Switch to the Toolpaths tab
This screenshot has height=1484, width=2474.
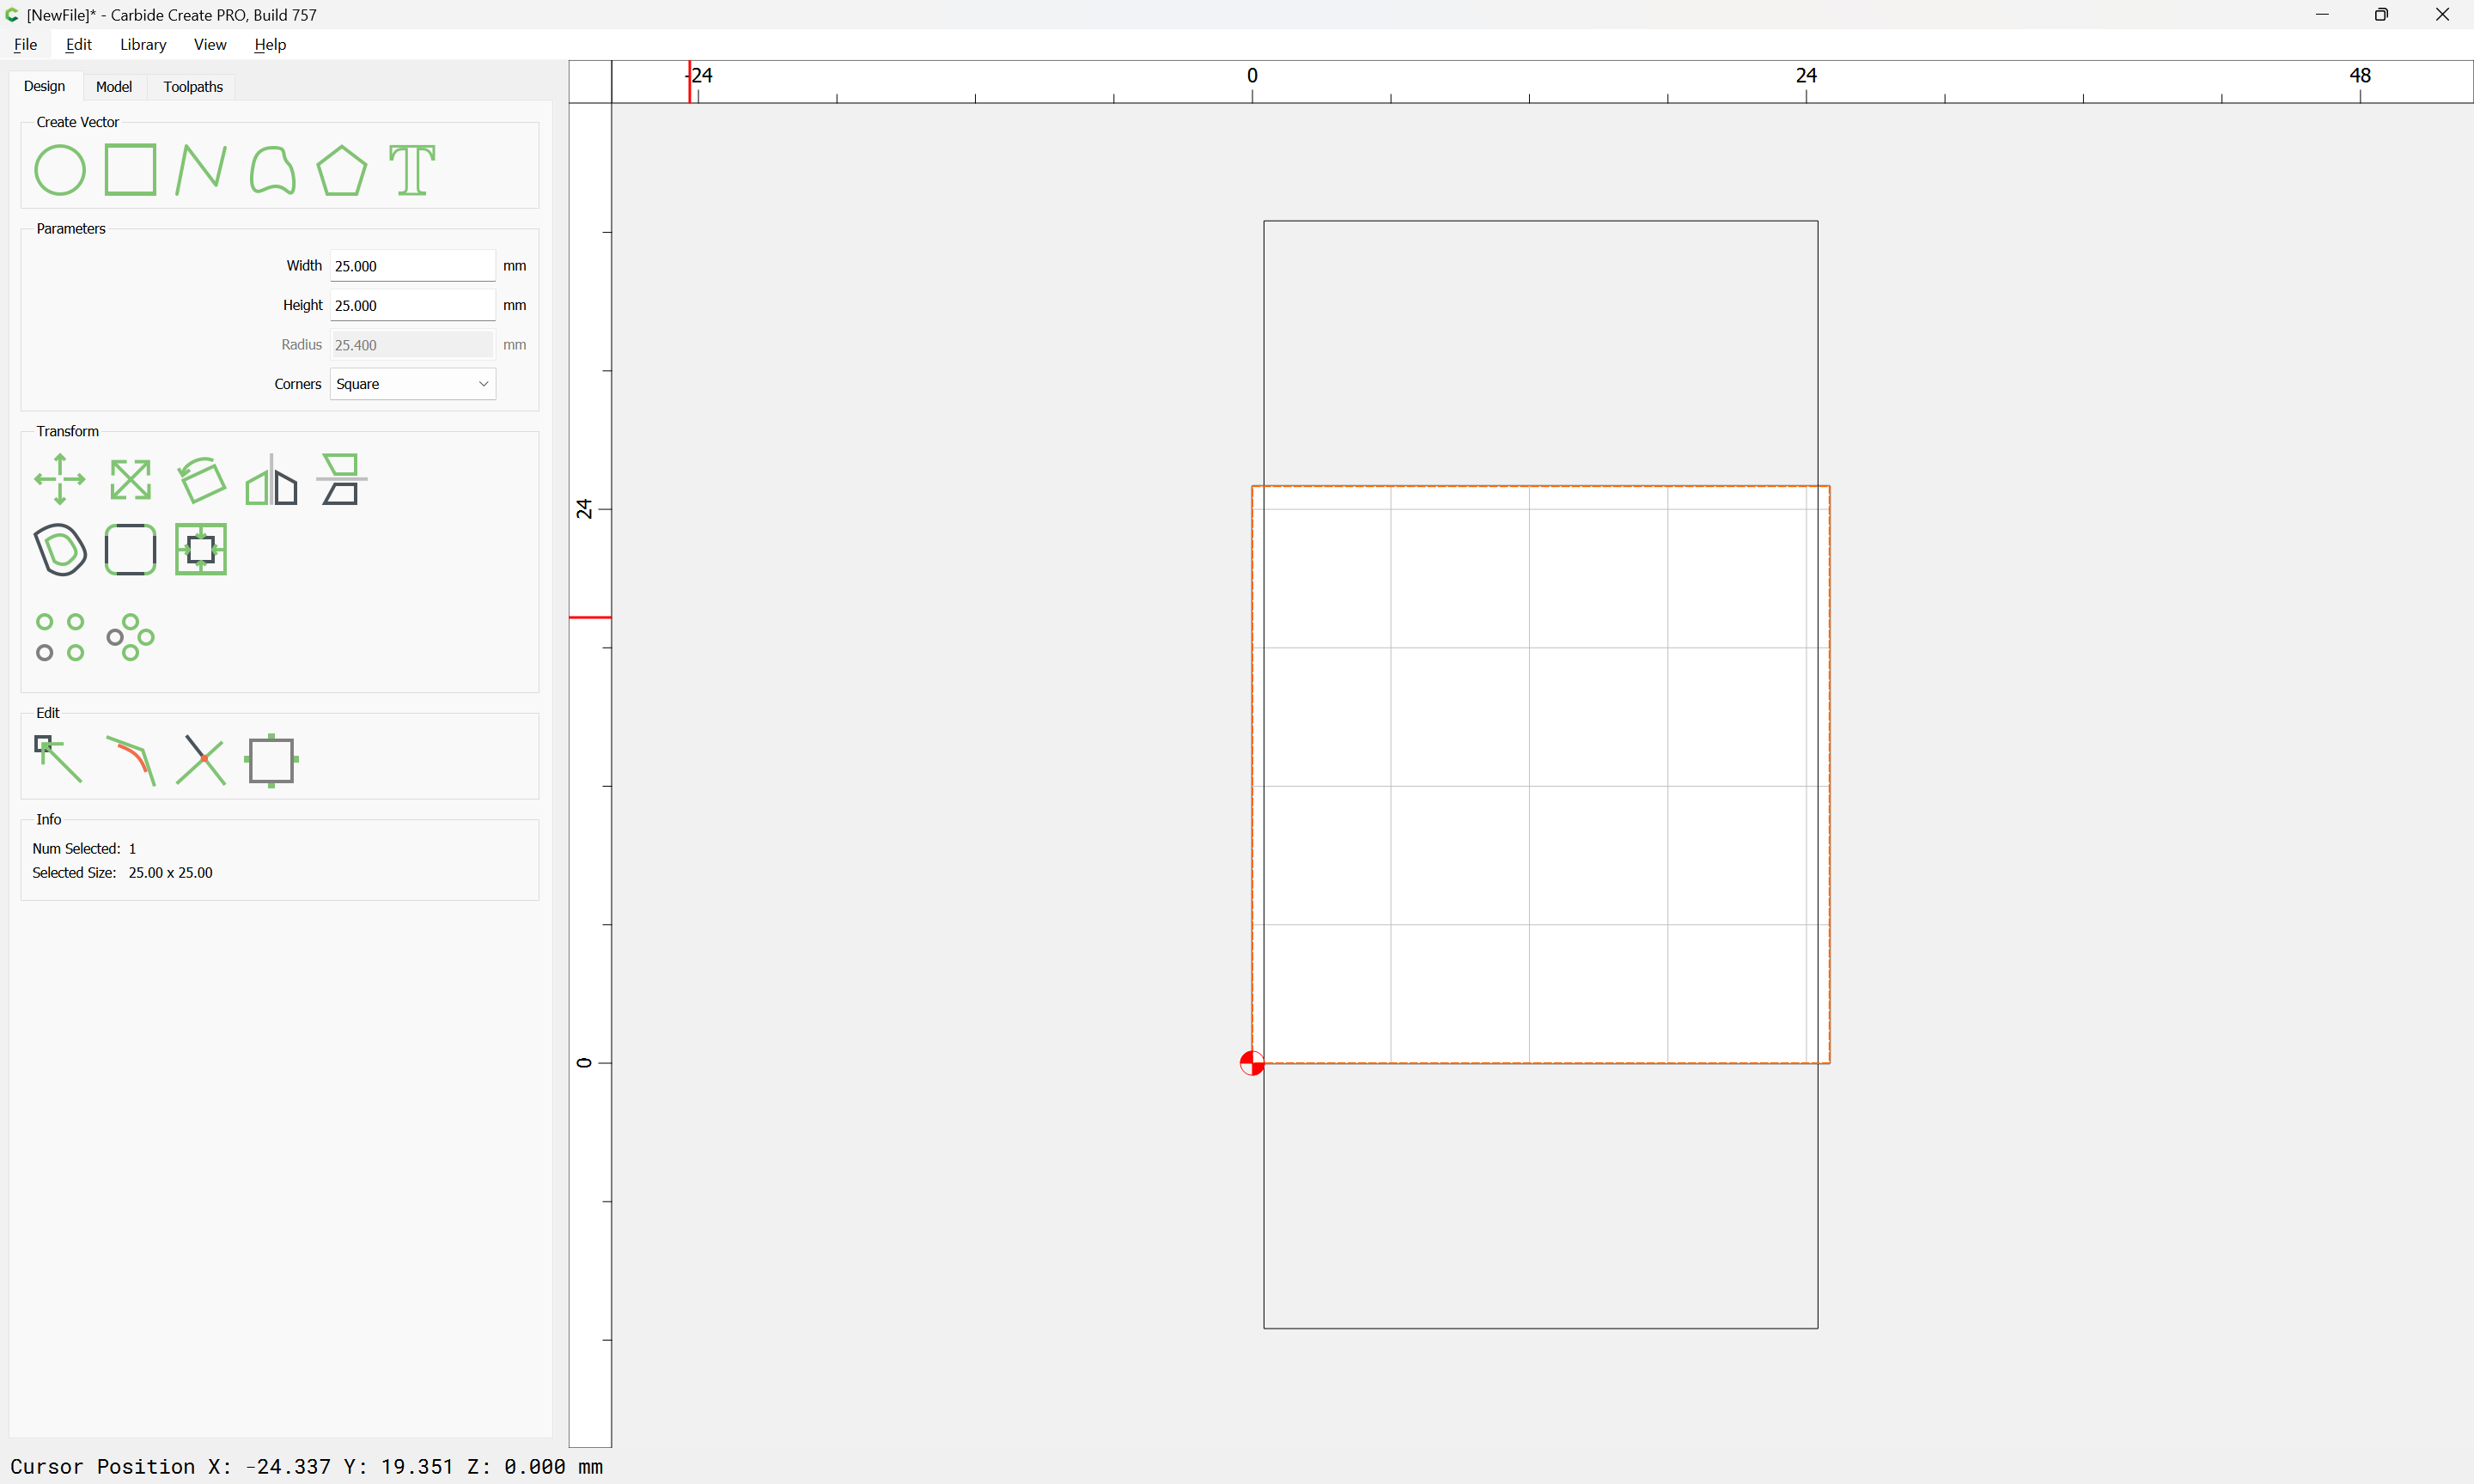click(x=193, y=87)
